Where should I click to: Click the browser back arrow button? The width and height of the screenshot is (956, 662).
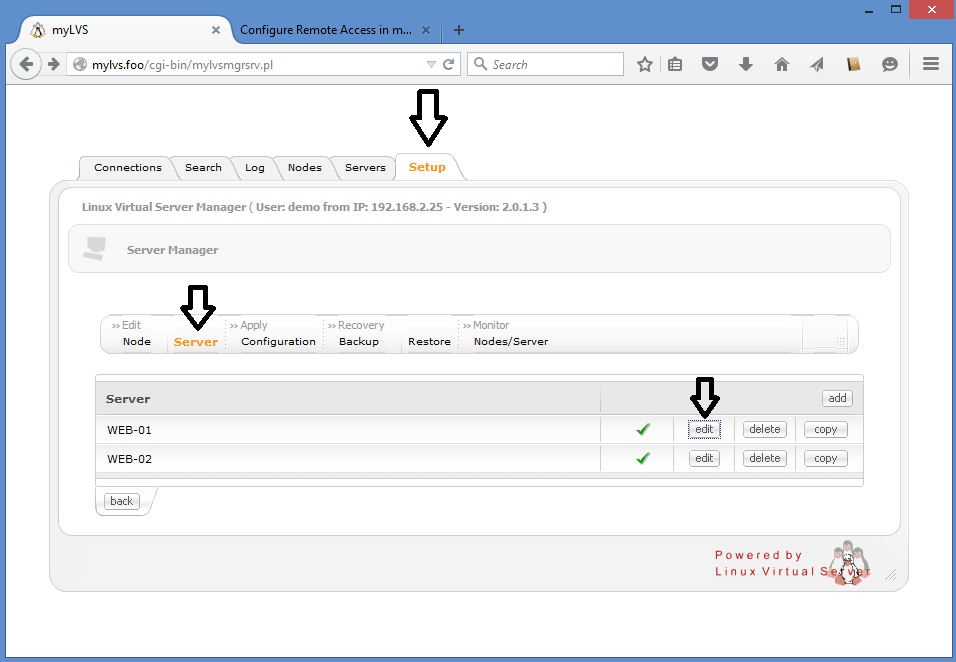click(x=27, y=64)
